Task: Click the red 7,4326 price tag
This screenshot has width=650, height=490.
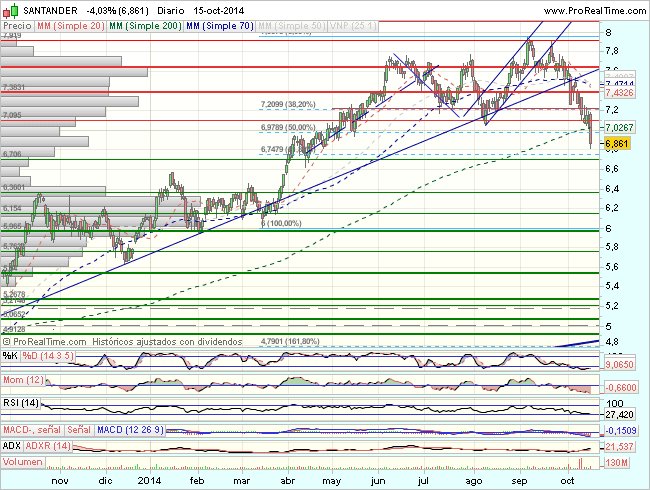Action: [x=619, y=92]
